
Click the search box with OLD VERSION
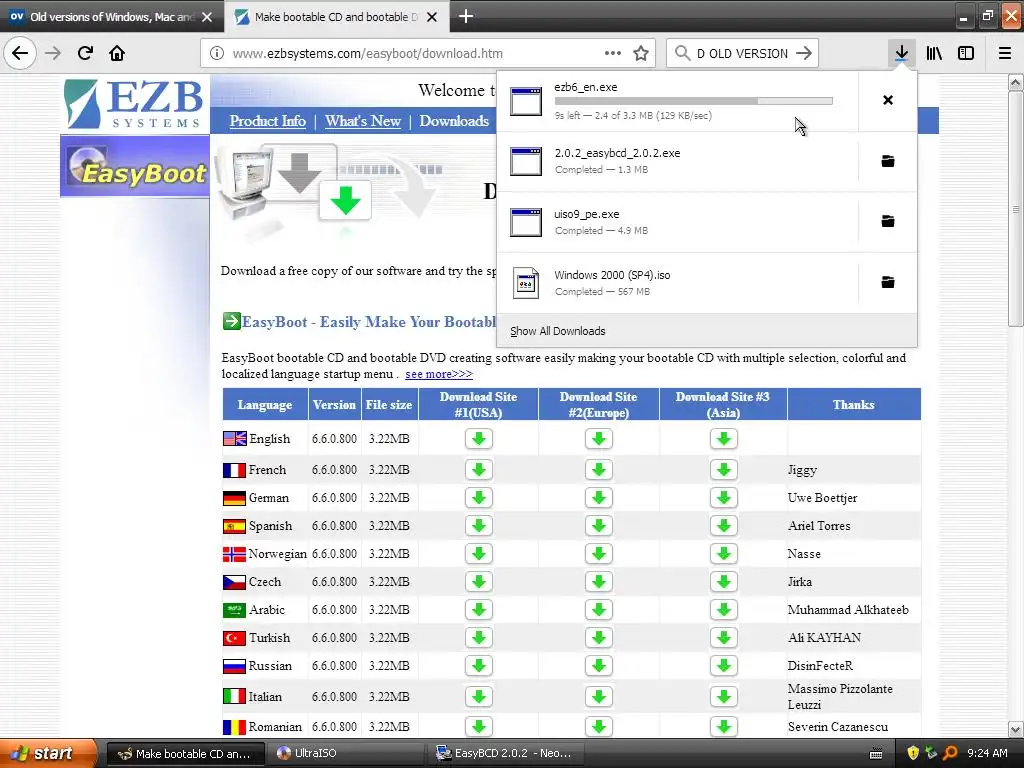tap(743, 54)
